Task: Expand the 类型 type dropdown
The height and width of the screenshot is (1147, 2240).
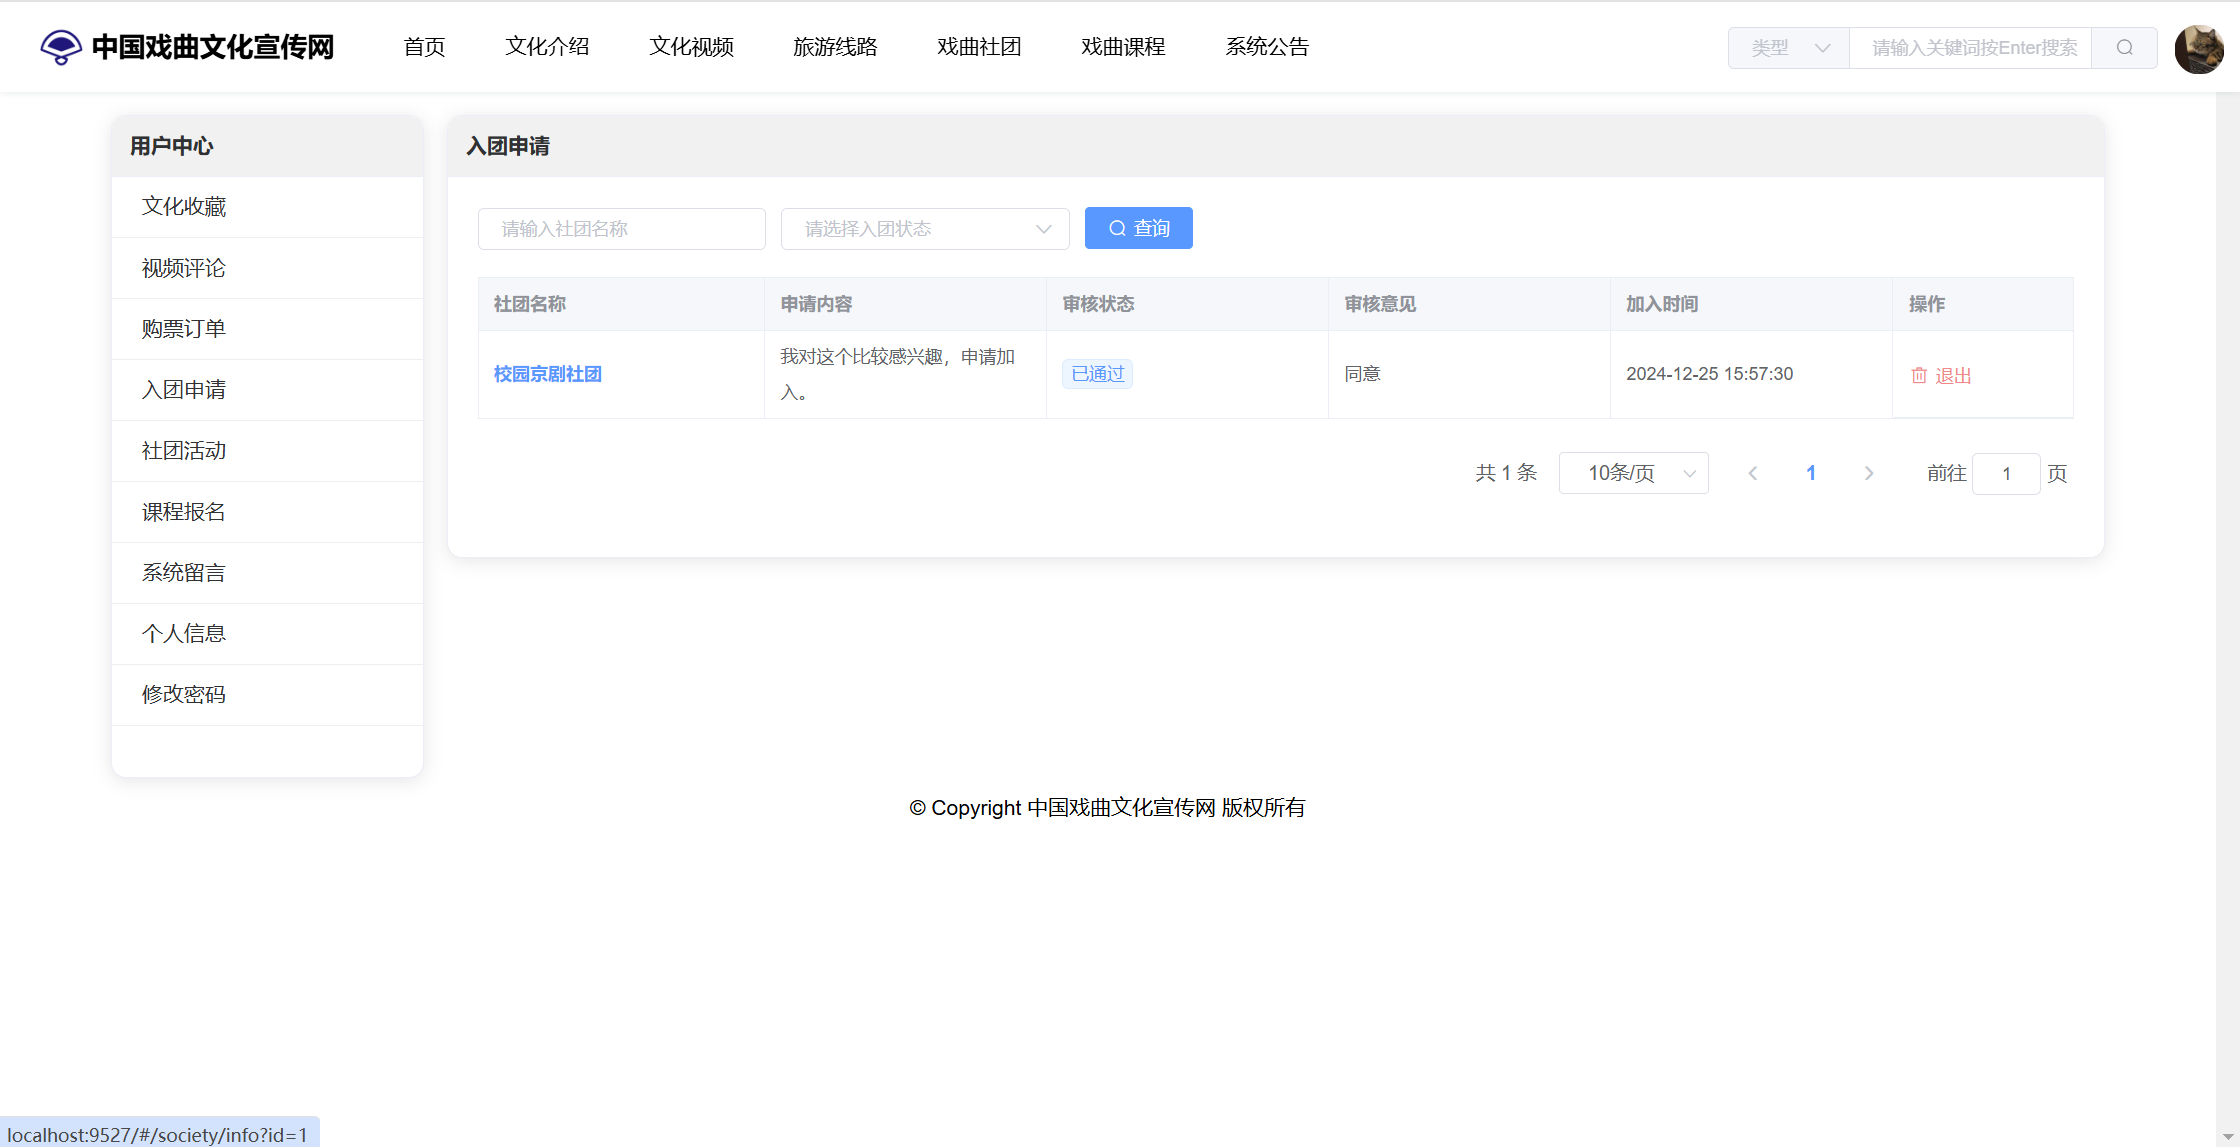Action: pos(1789,48)
